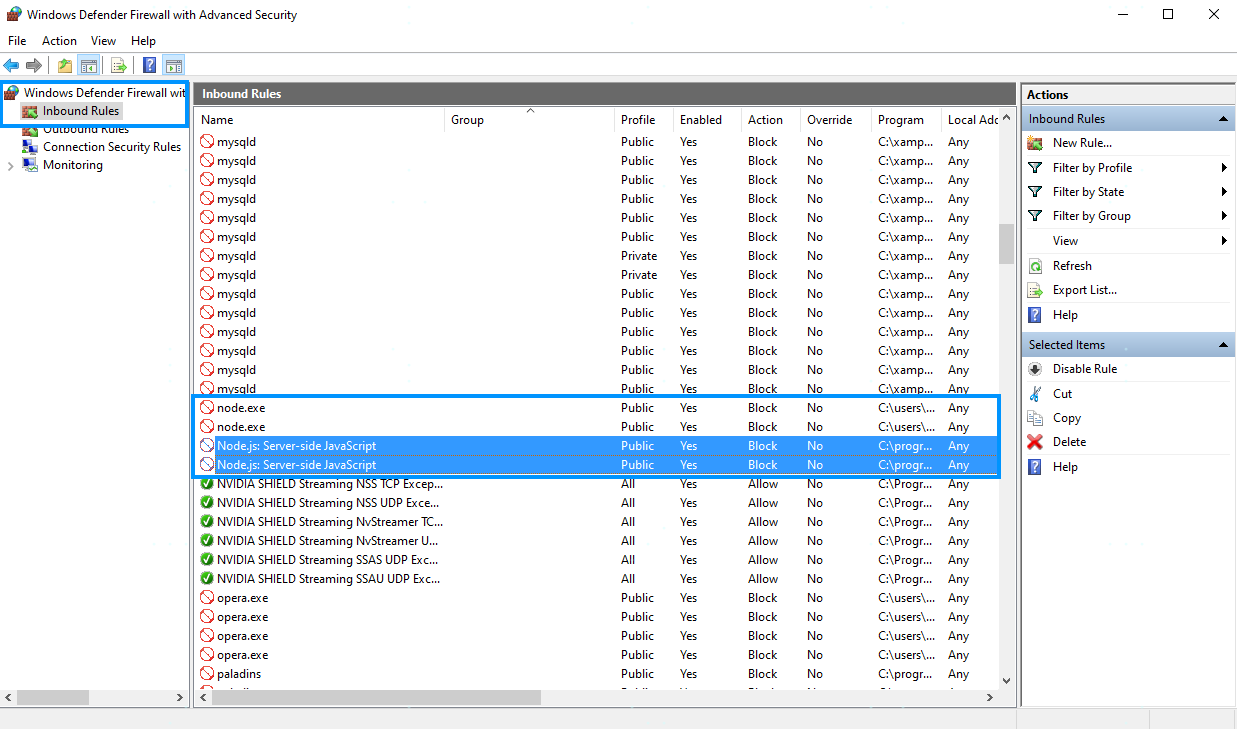Click the scroll-down arrow of the rules list
Screen dimensions: 1237x729
1006,680
